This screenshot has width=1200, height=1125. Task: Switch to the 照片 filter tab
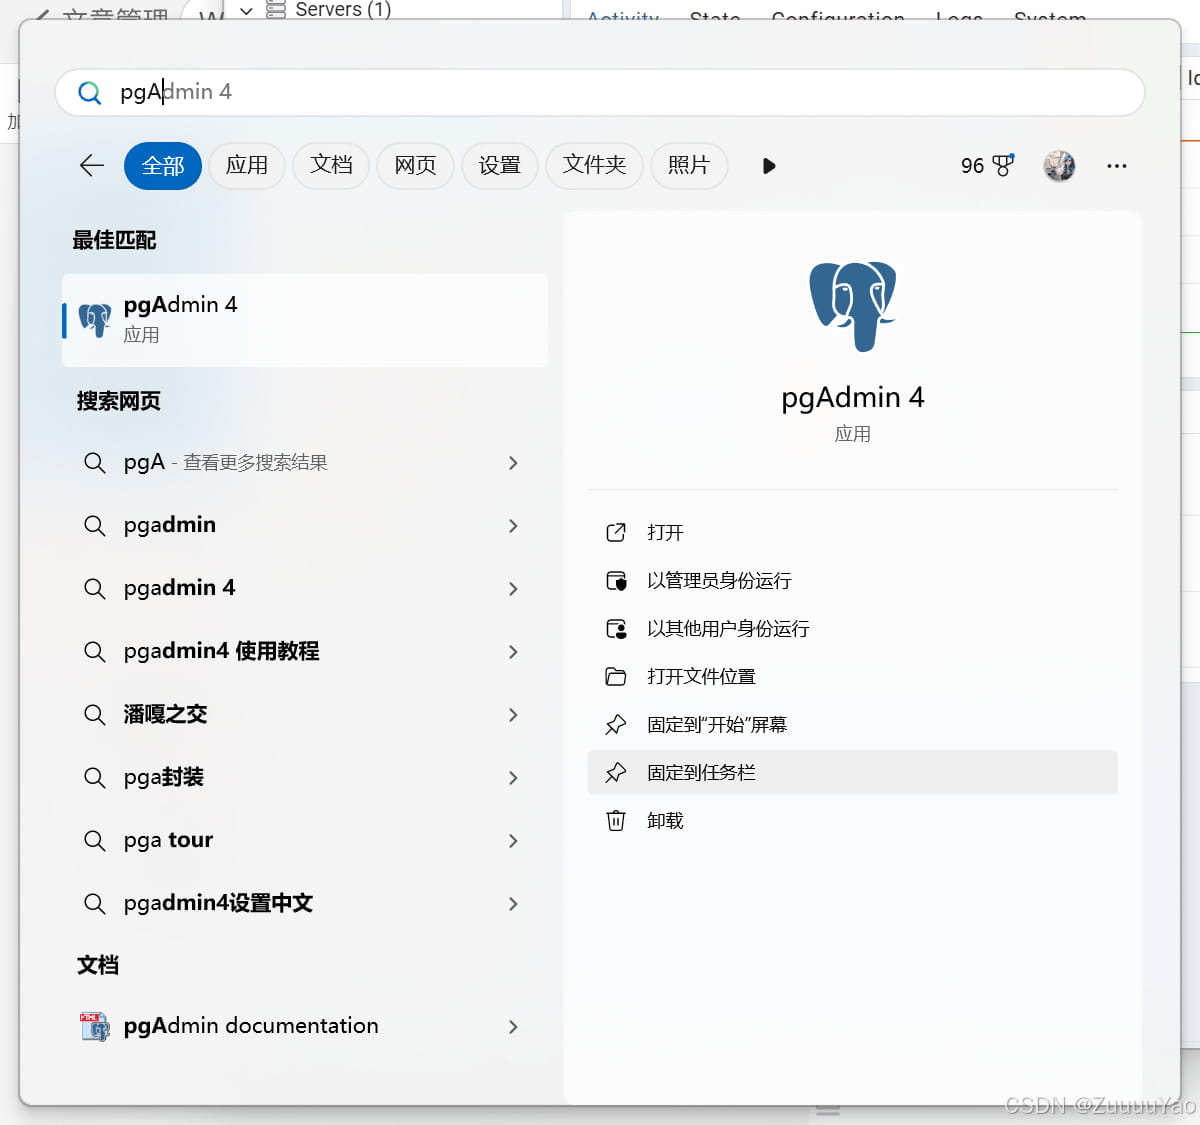tap(689, 166)
